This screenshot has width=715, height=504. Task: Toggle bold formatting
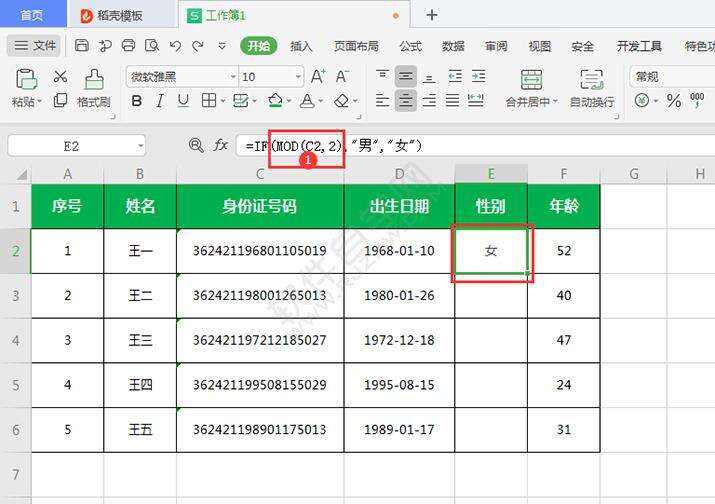[x=136, y=100]
